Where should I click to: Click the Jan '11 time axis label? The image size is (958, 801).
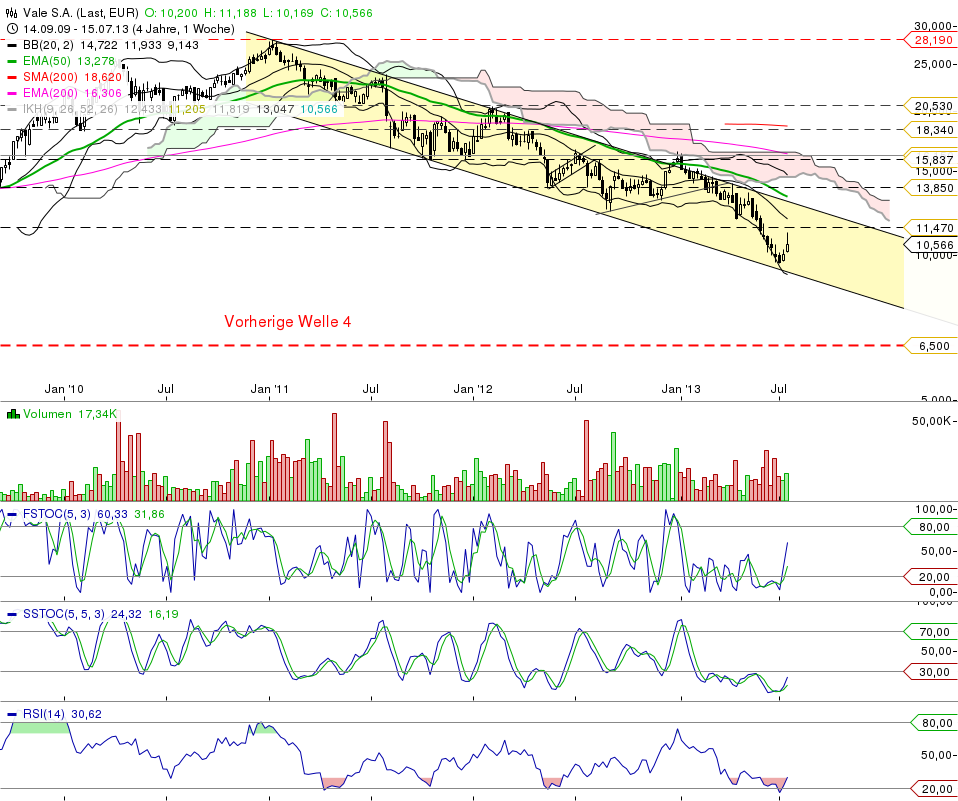click(x=269, y=389)
